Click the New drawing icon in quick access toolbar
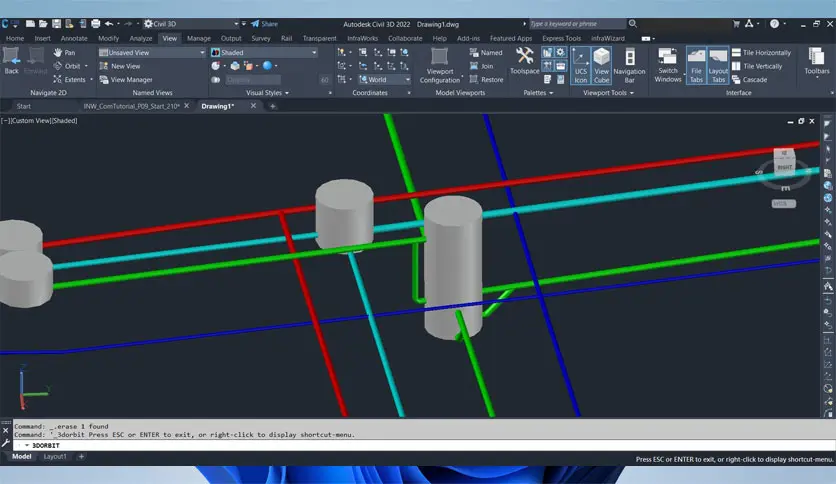Image resolution: width=836 pixels, height=484 pixels. click(30, 23)
